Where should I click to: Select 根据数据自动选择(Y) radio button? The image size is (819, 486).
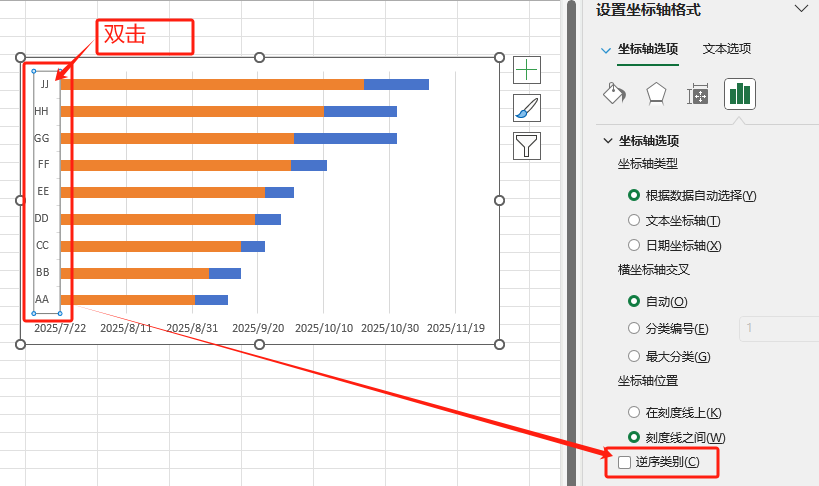point(634,195)
